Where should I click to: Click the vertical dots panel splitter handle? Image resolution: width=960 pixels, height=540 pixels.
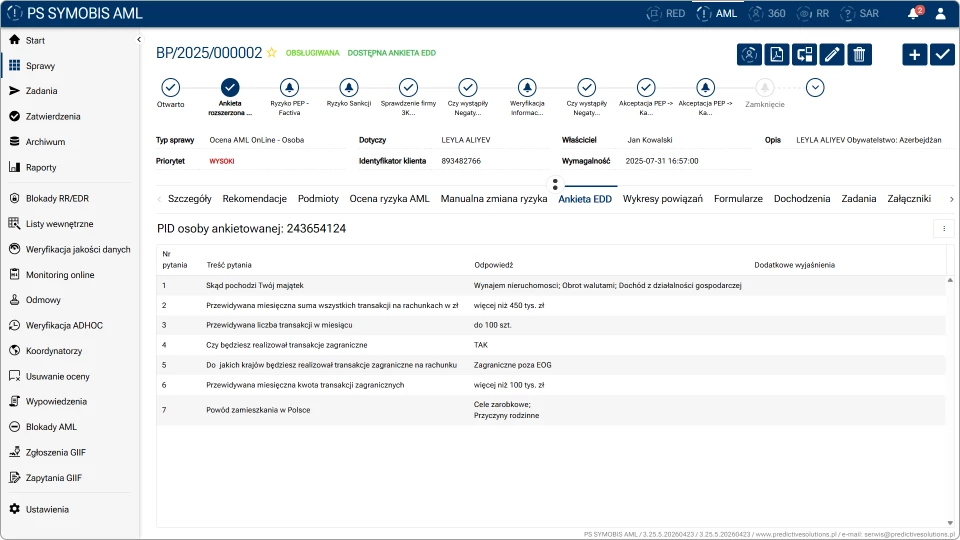(555, 184)
